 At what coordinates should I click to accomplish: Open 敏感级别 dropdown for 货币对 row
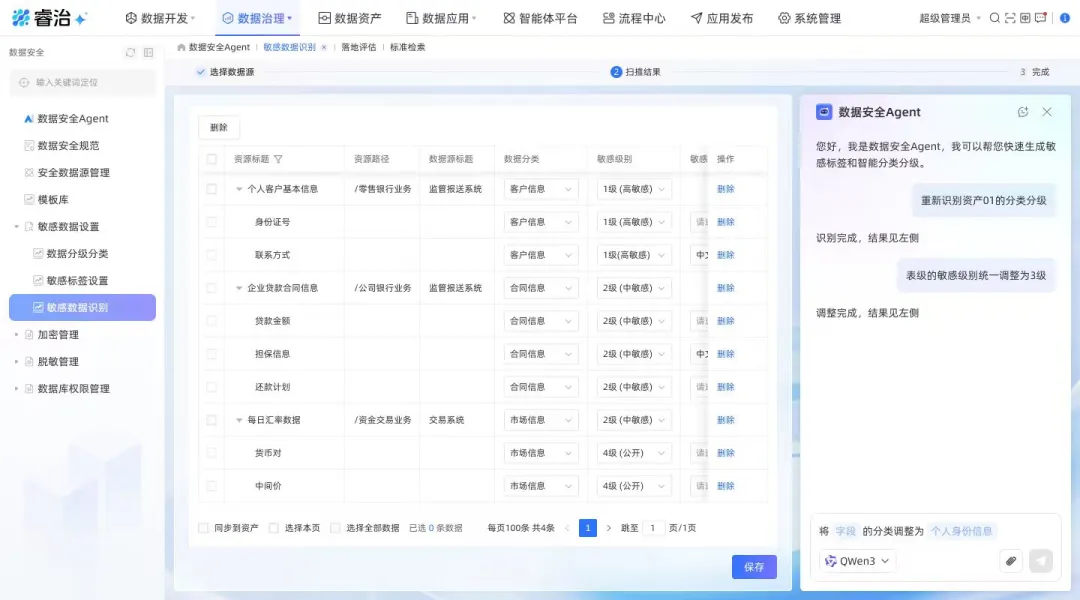click(x=634, y=453)
